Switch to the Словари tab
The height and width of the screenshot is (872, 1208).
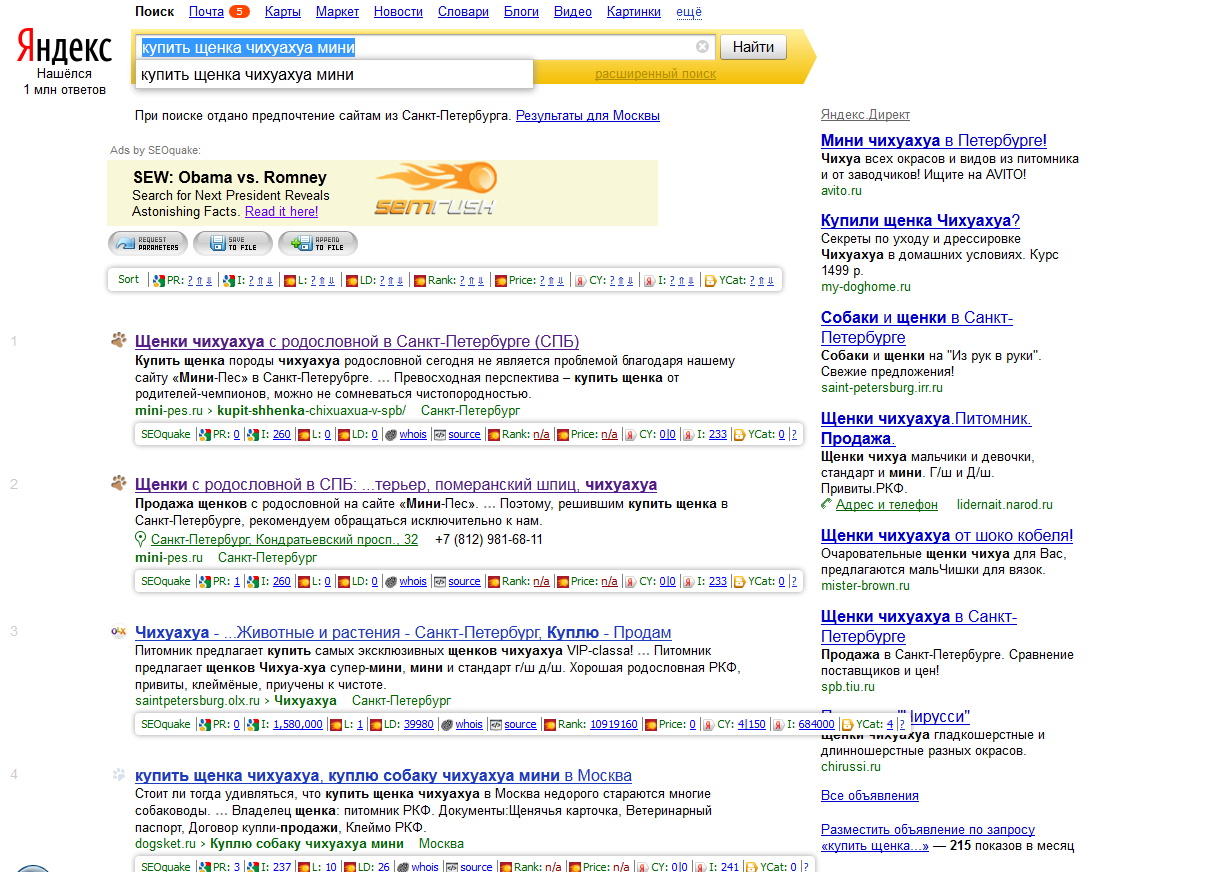(x=463, y=12)
